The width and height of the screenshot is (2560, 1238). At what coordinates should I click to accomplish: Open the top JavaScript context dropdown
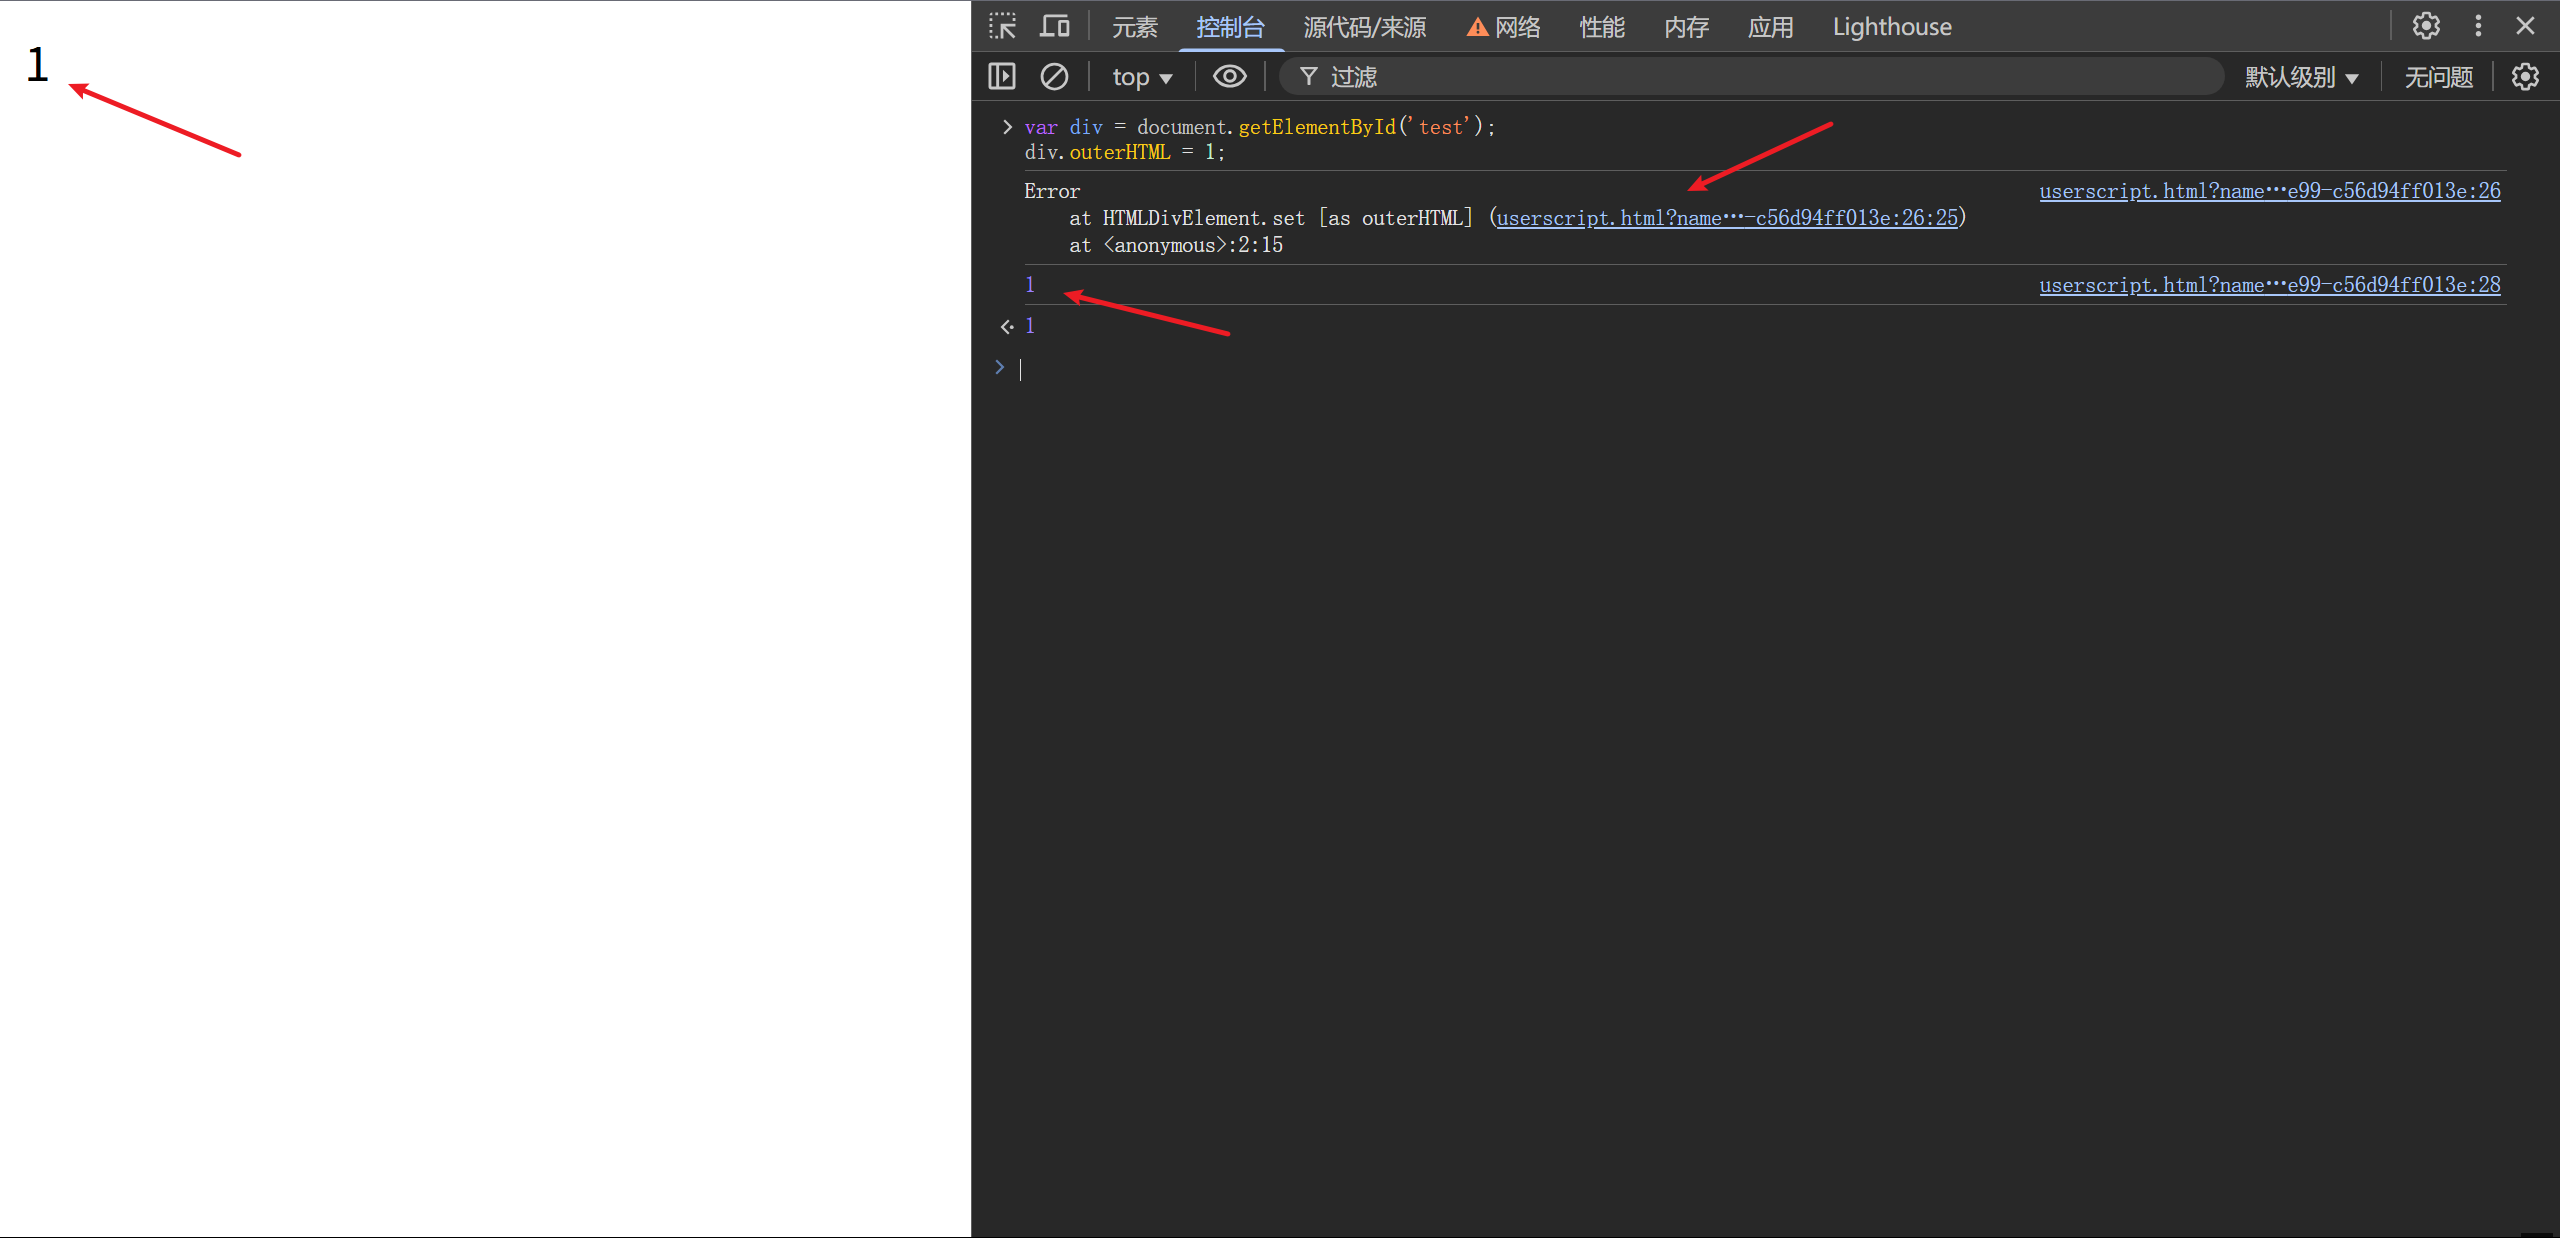pyautogui.click(x=1141, y=77)
